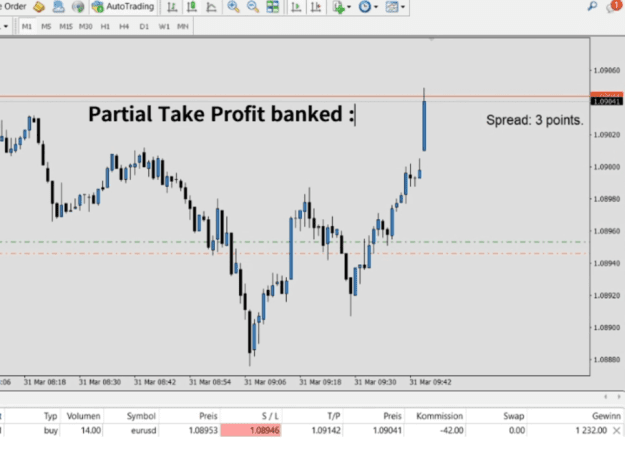Click the profit cell '1 232.00'

pos(591,430)
